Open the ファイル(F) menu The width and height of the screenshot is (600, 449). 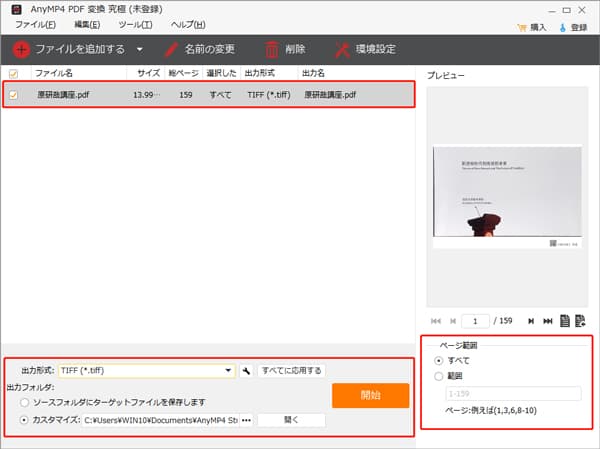pos(35,25)
